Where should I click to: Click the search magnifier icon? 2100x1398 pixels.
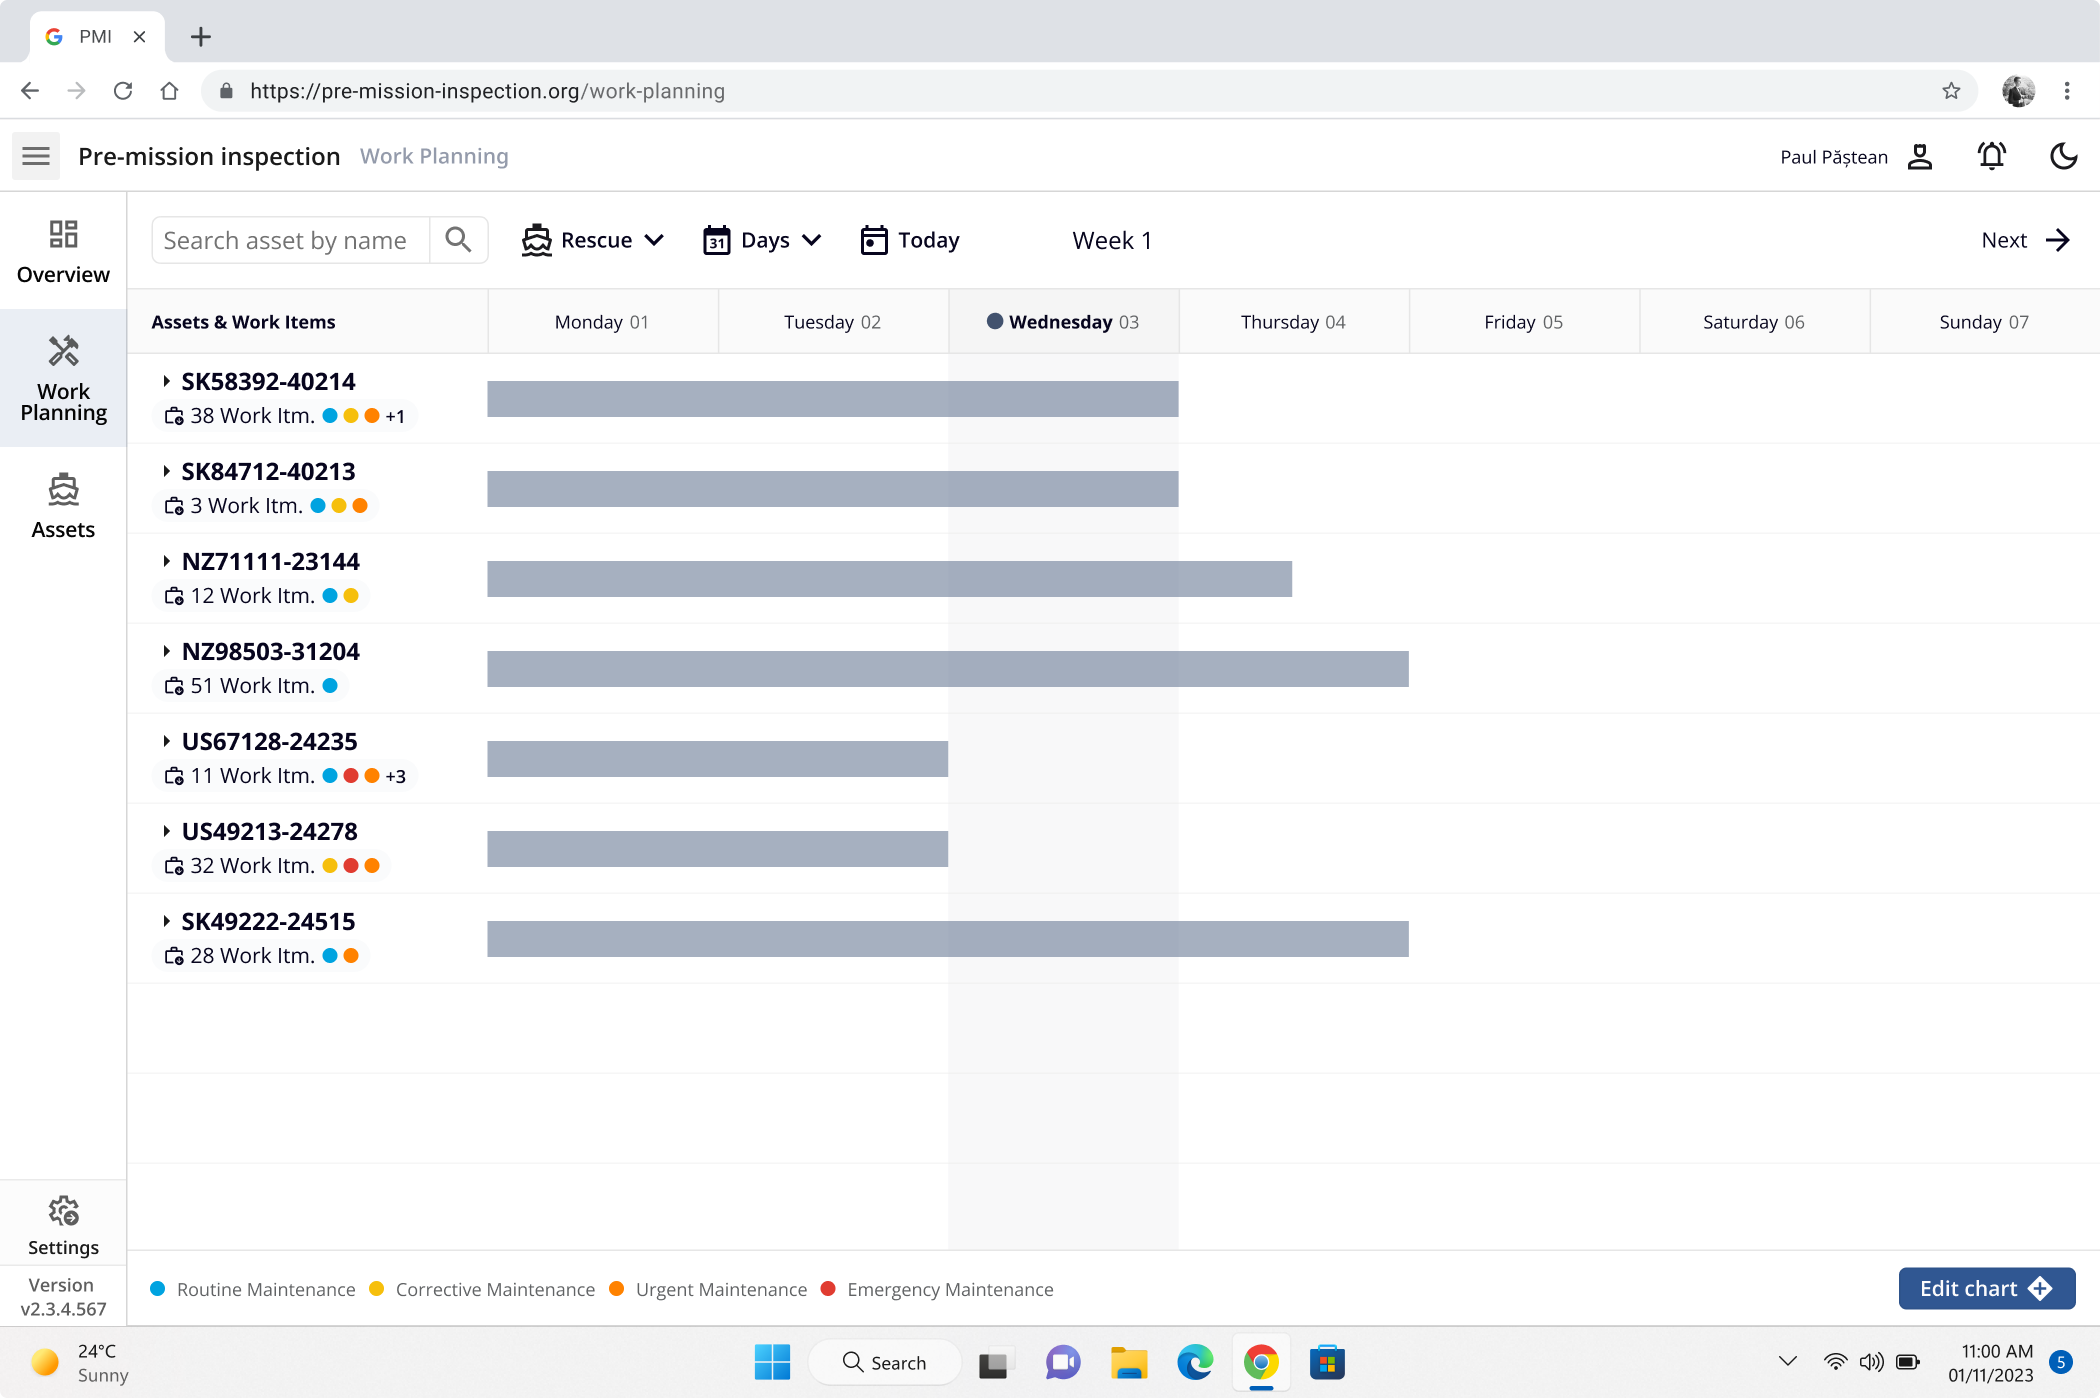[x=458, y=240]
